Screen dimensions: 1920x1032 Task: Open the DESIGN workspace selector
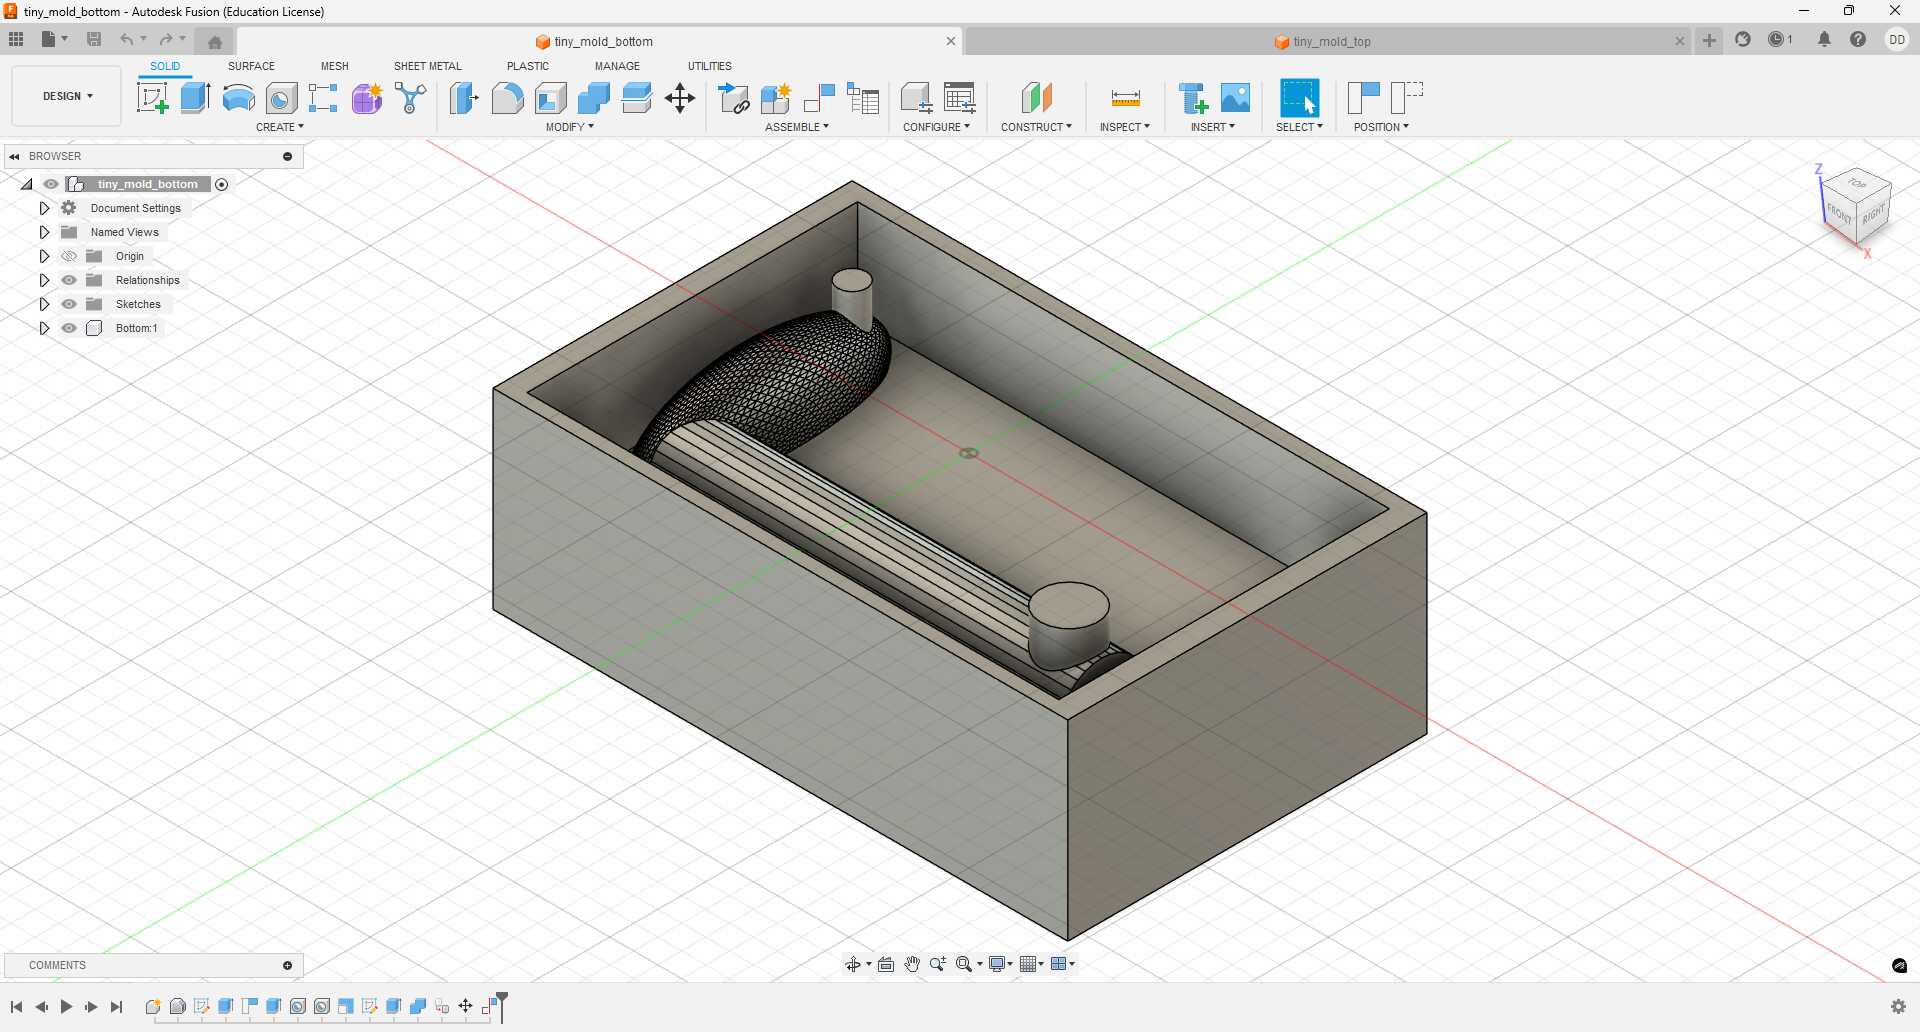coord(64,95)
